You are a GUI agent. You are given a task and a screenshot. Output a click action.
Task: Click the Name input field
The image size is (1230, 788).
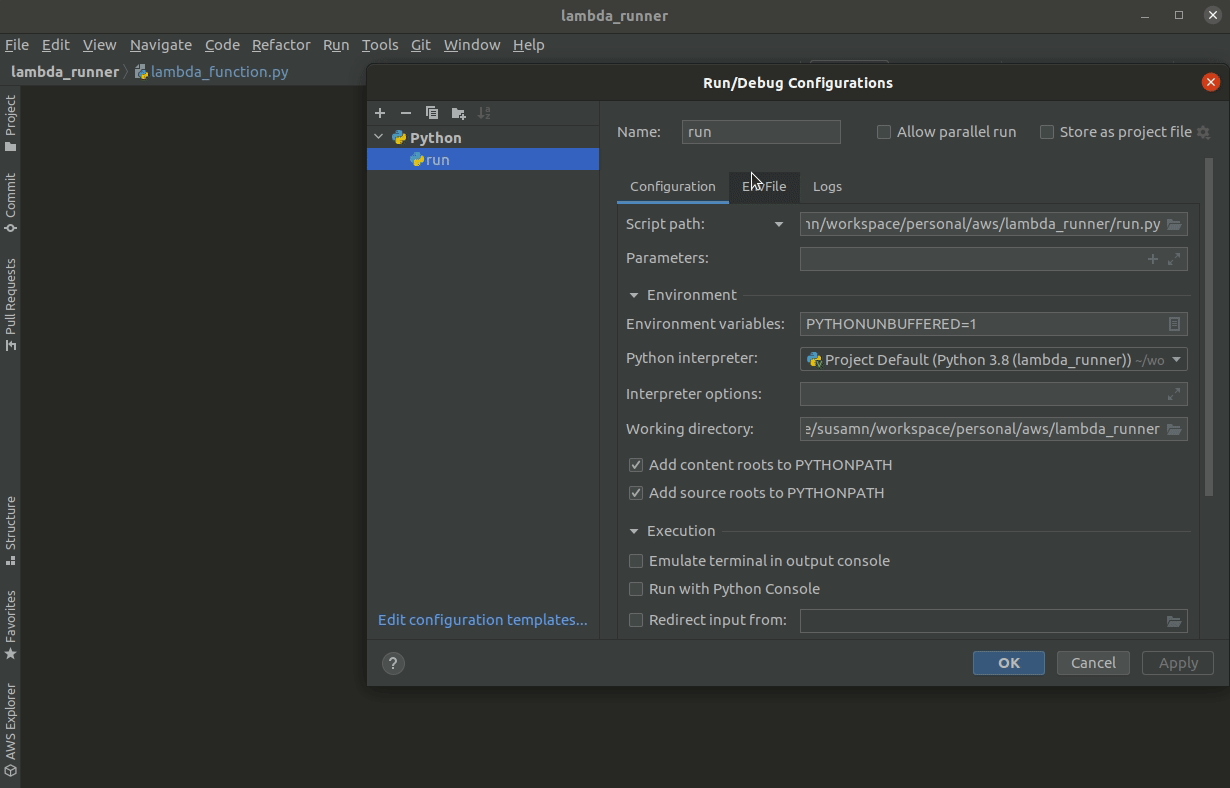pos(761,132)
